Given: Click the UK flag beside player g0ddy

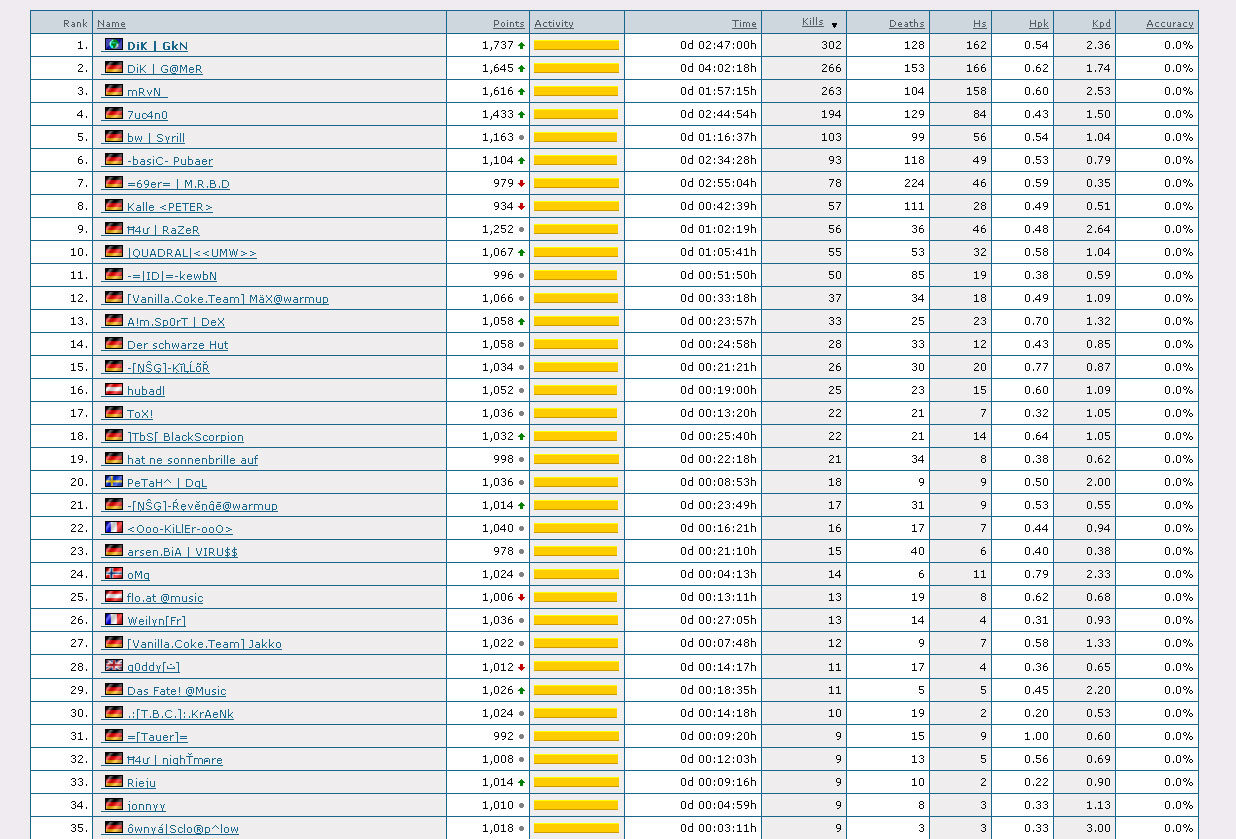Looking at the screenshot, I should (x=114, y=666).
